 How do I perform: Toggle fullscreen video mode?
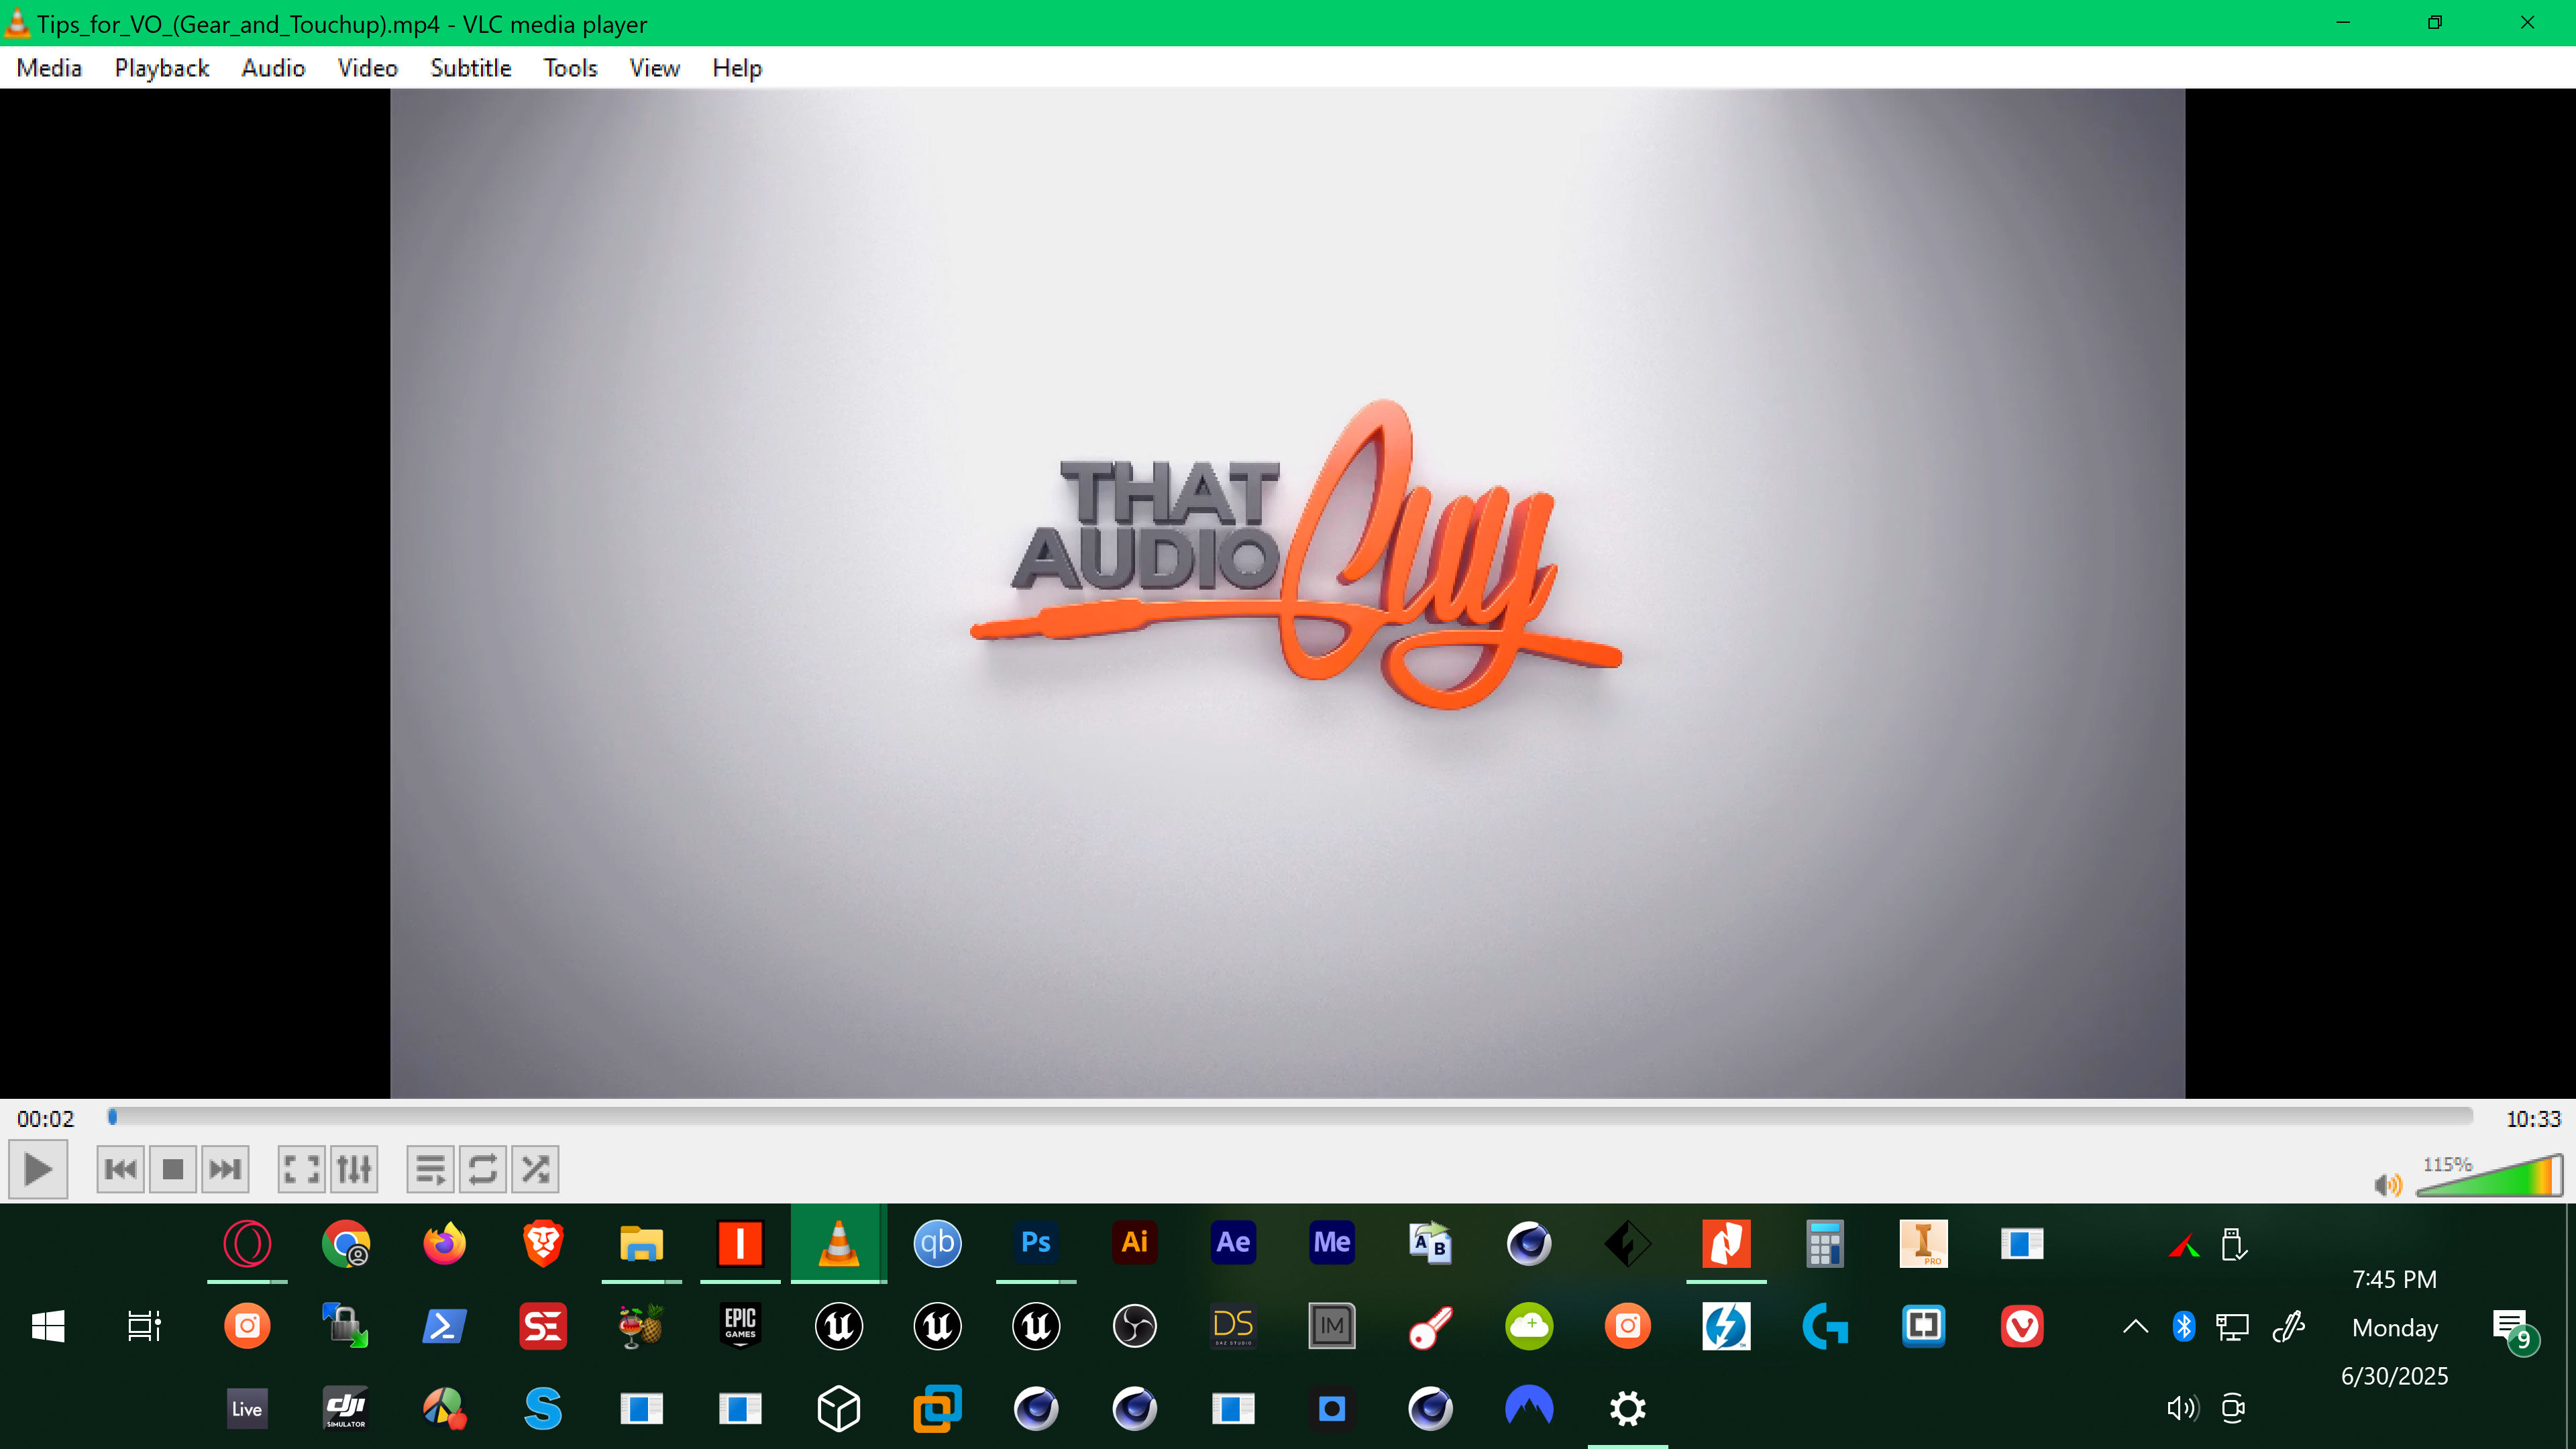[302, 1169]
